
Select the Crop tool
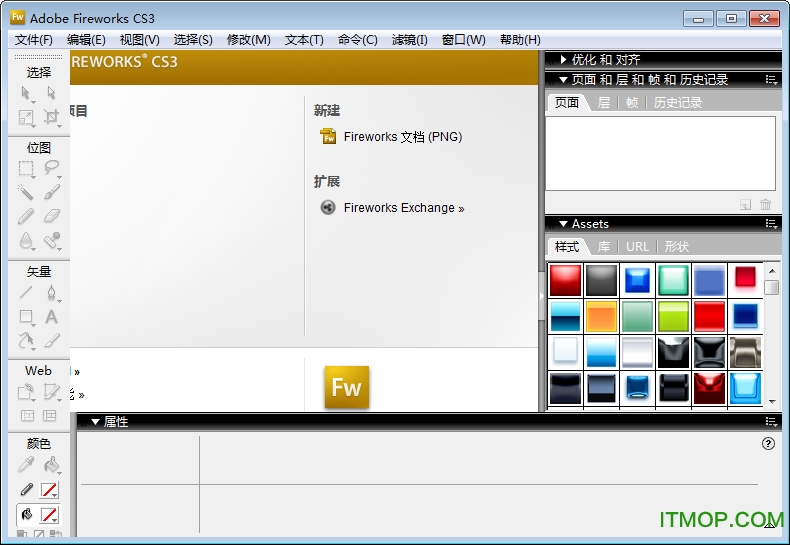51,117
